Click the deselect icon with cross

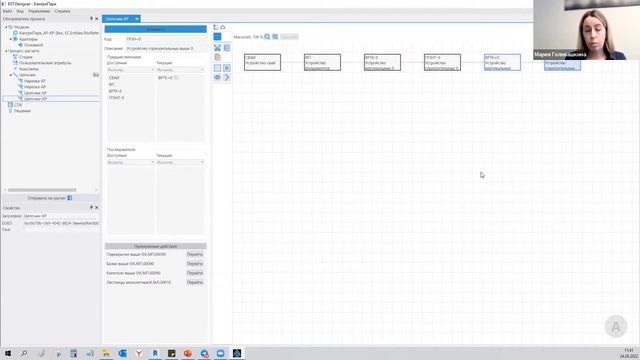click(x=227, y=68)
